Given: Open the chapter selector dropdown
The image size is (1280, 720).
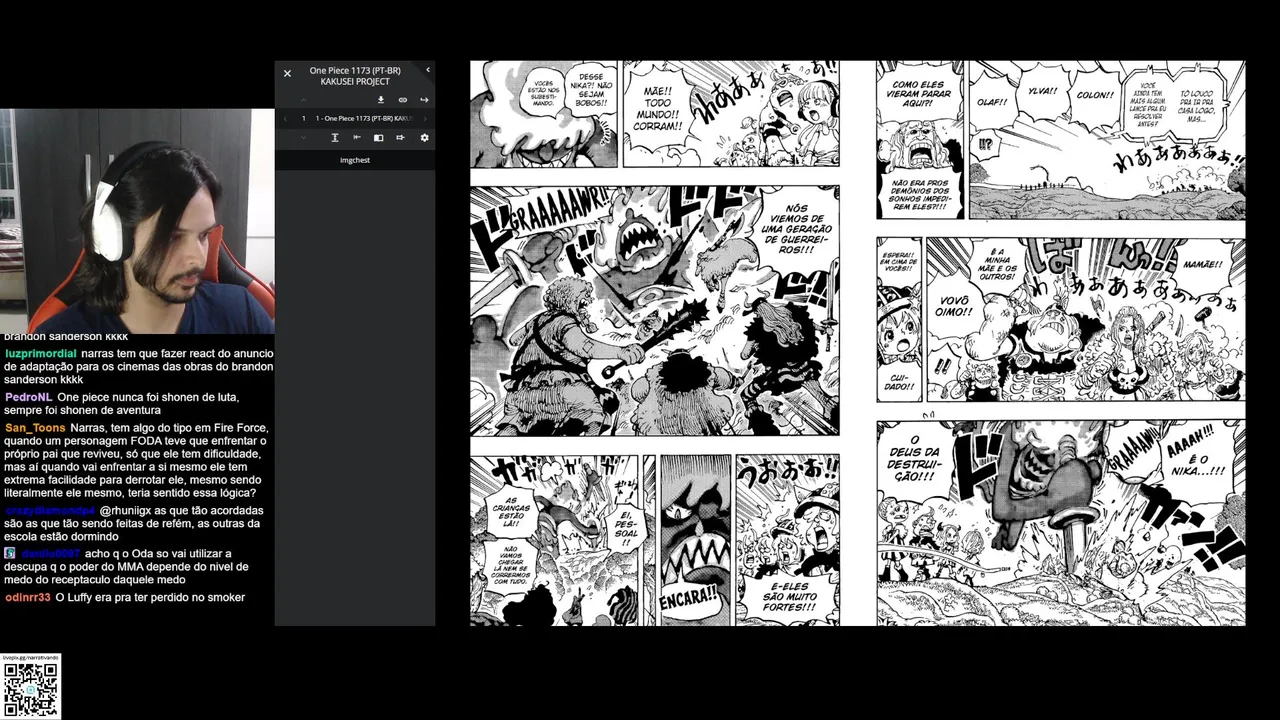Looking at the screenshot, I should pyautogui.click(x=364, y=118).
